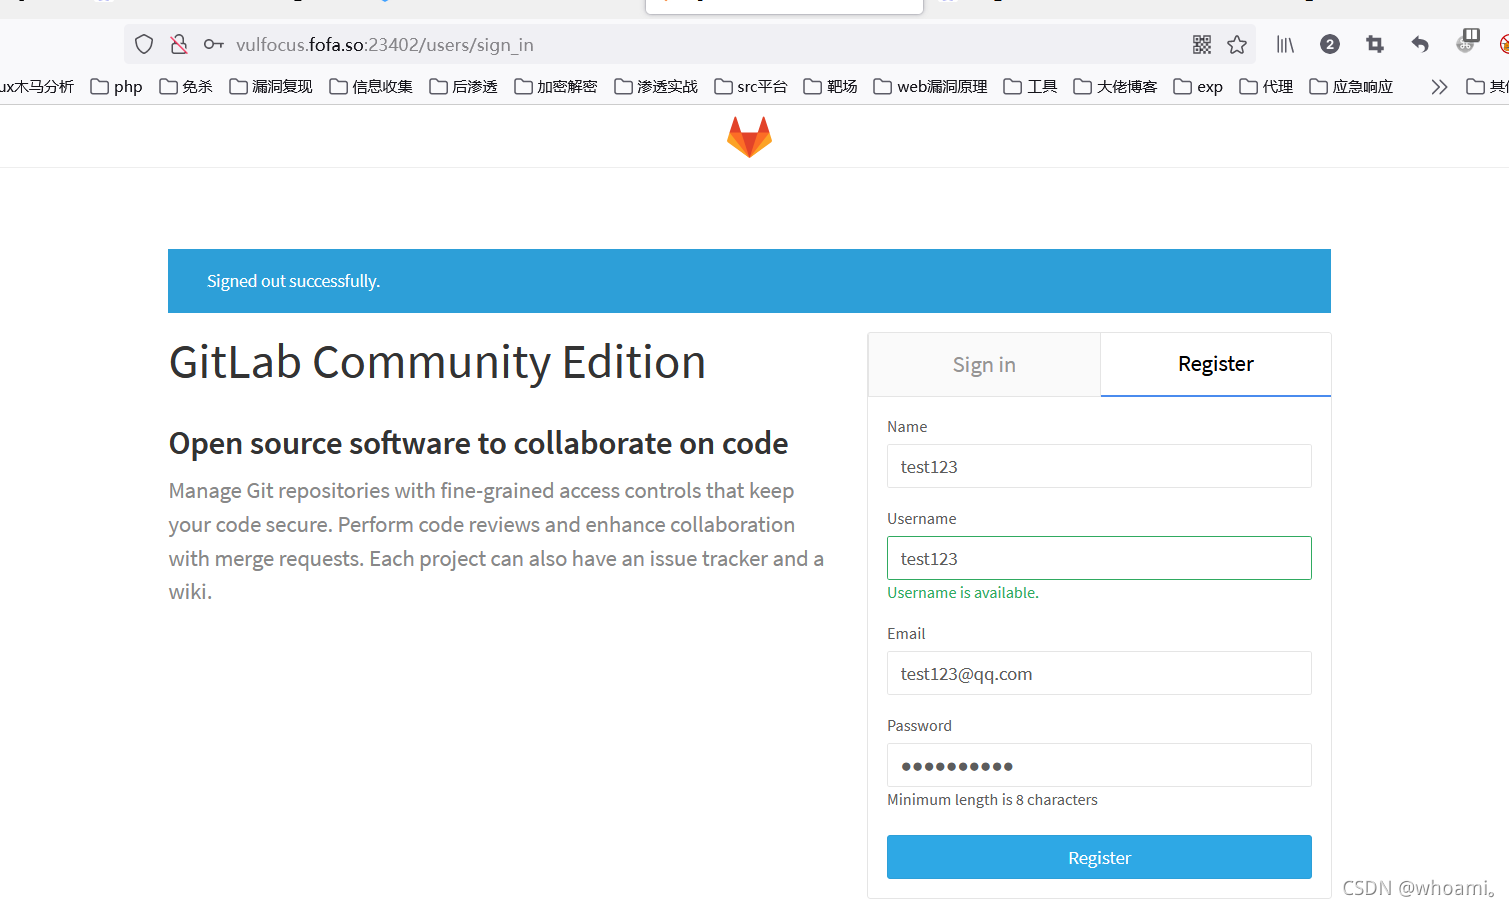Click the saved password key icon
1509x907 pixels.
coord(213,44)
